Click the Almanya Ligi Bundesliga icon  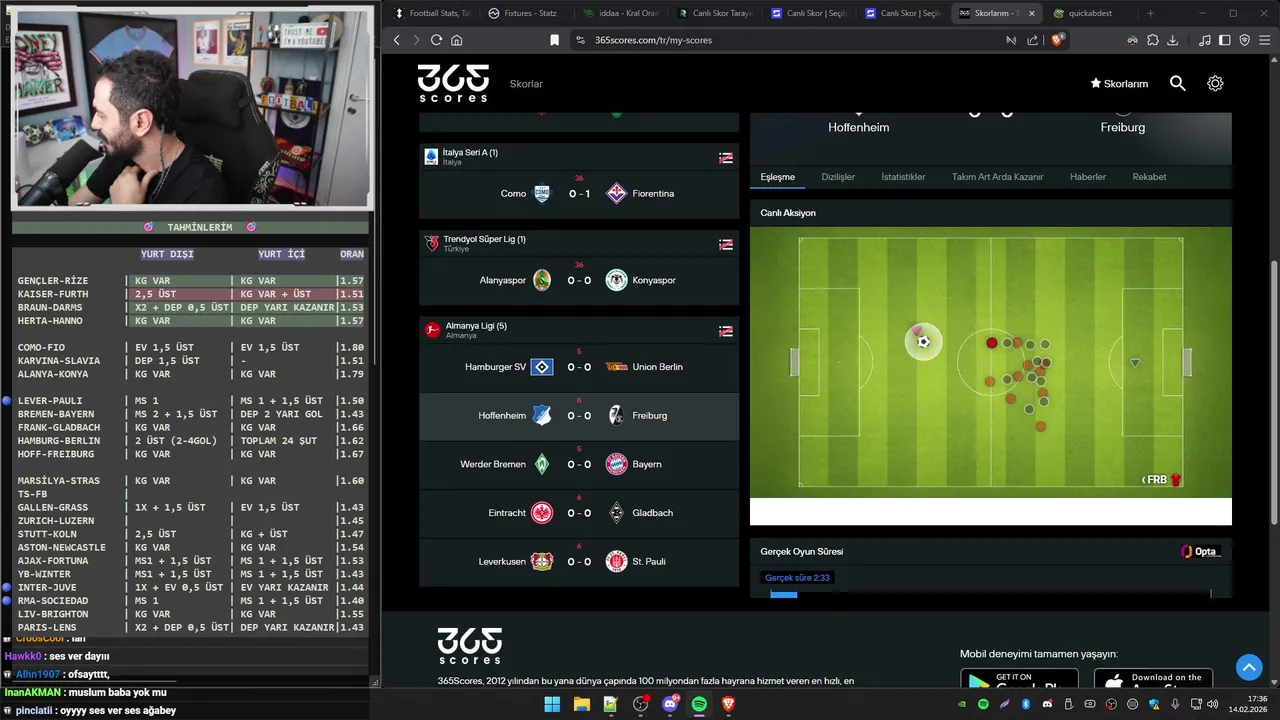coord(432,330)
